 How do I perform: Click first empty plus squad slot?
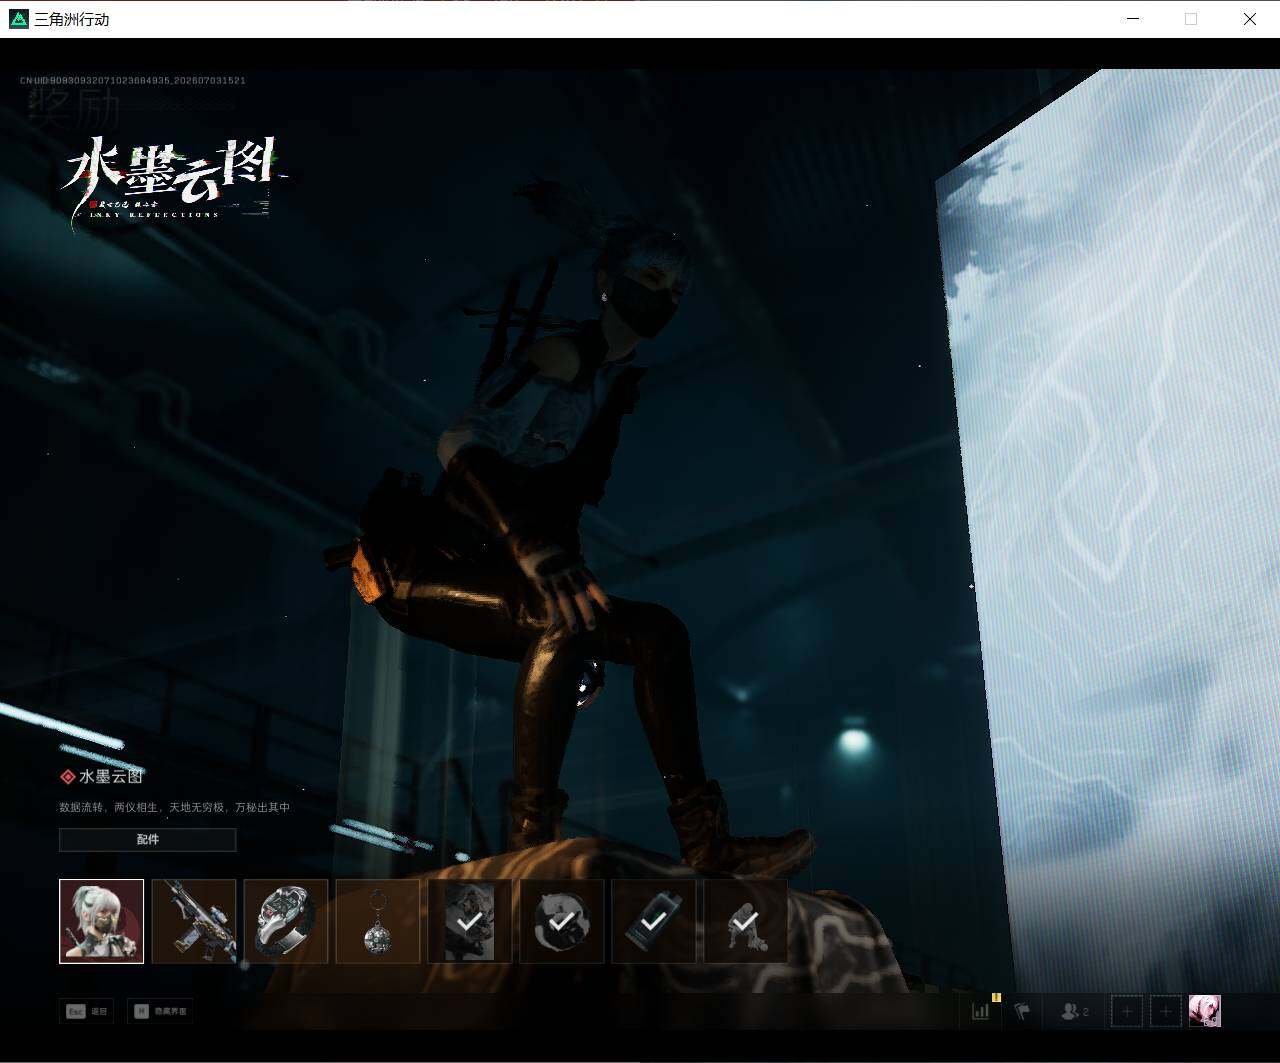tap(1127, 1011)
